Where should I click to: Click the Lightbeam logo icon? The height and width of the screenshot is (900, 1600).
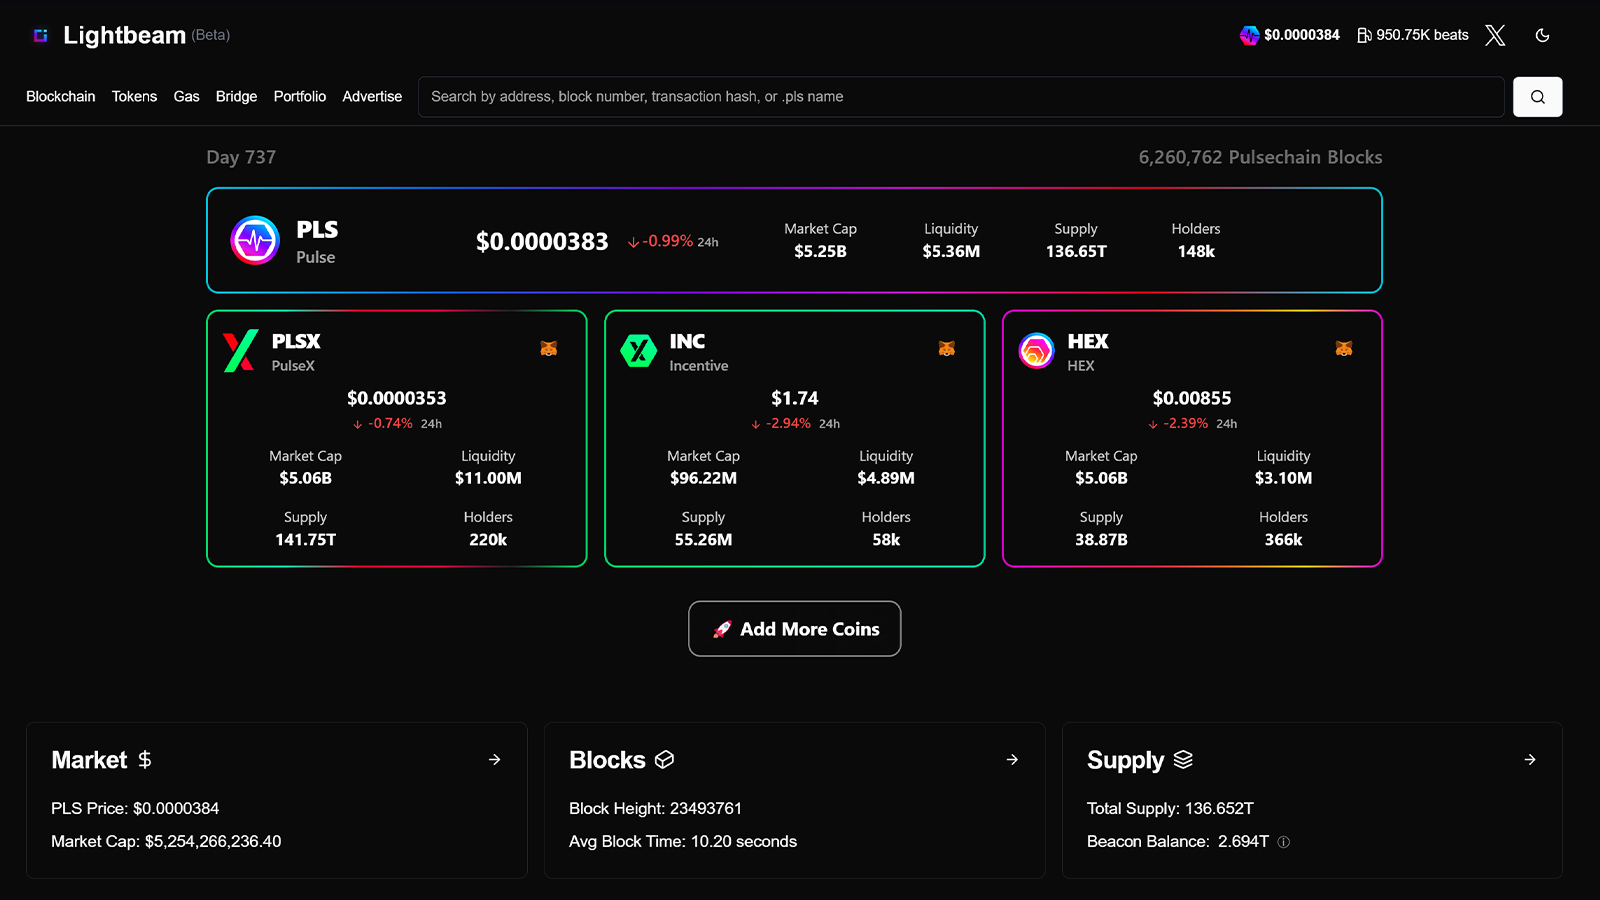coord(41,35)
